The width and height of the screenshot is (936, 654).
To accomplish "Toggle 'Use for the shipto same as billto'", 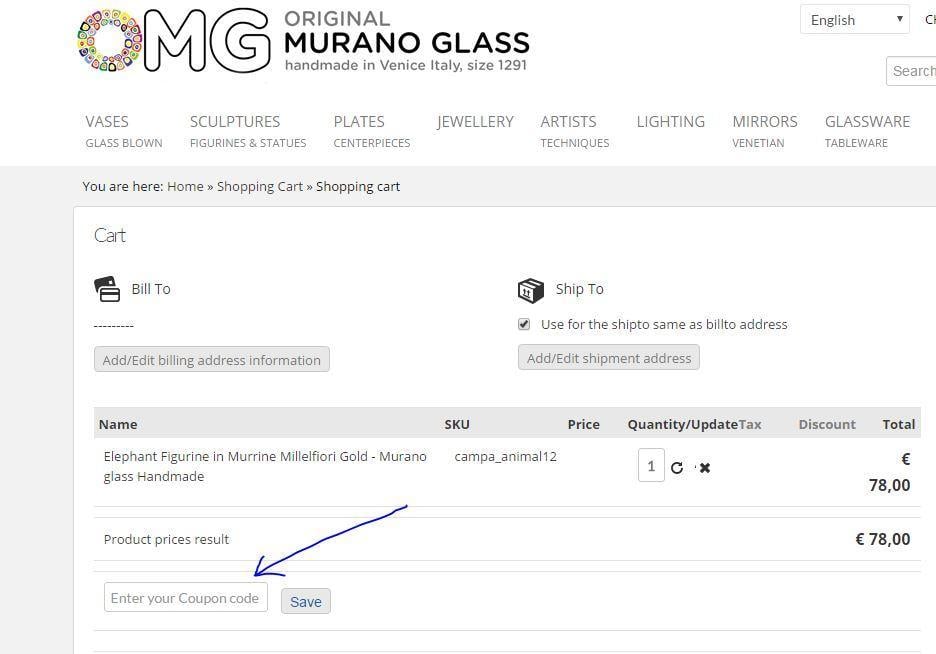I will (x=524, y=324).
